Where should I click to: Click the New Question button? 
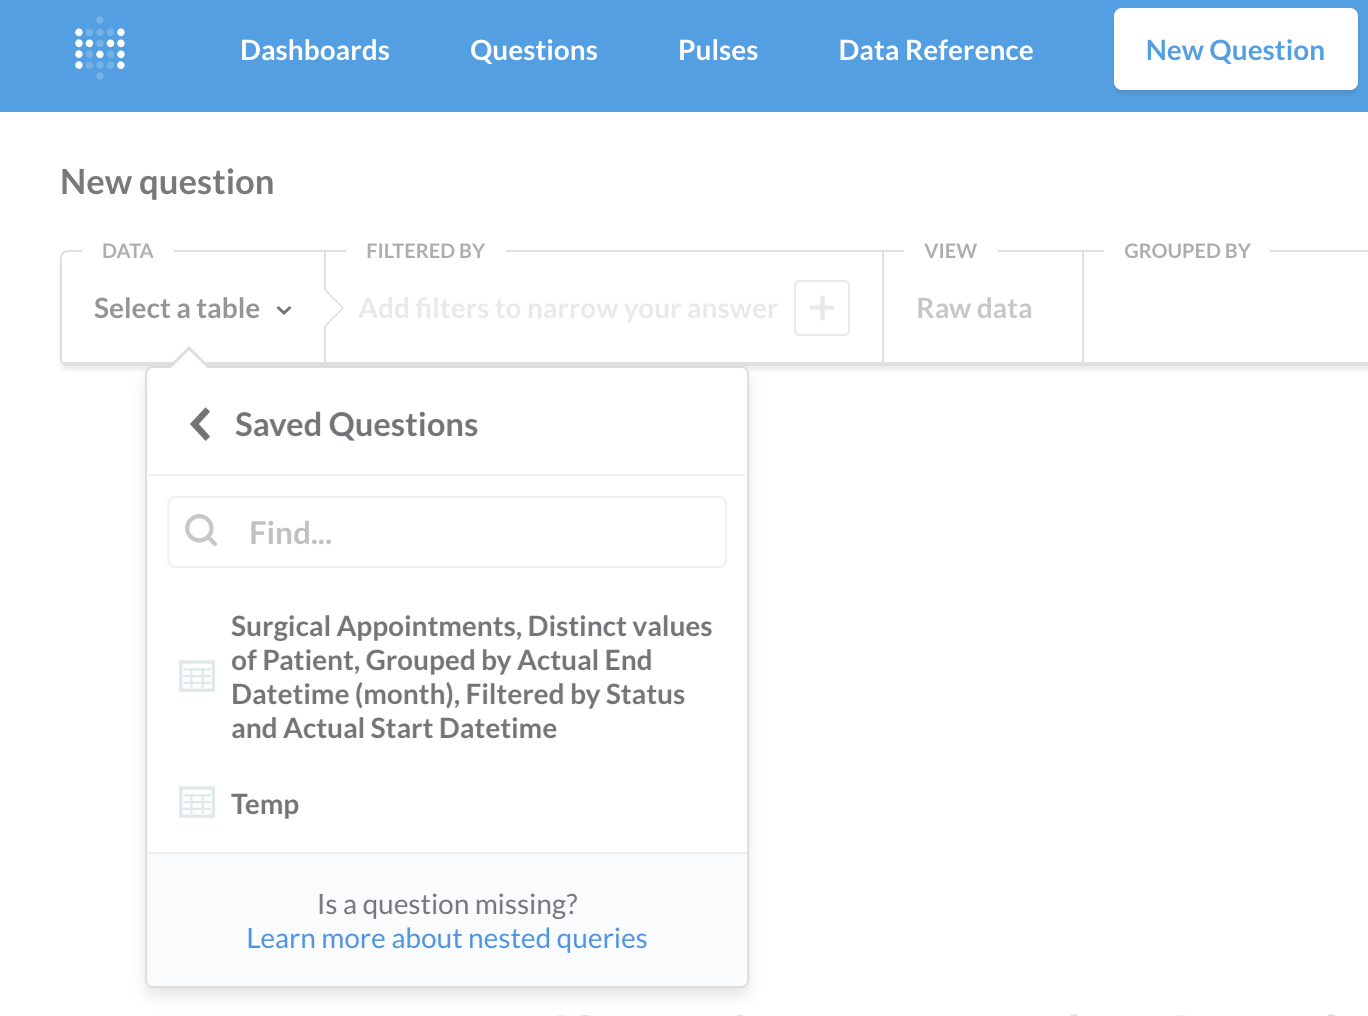pyautogui.click(x=1235, y=49)
